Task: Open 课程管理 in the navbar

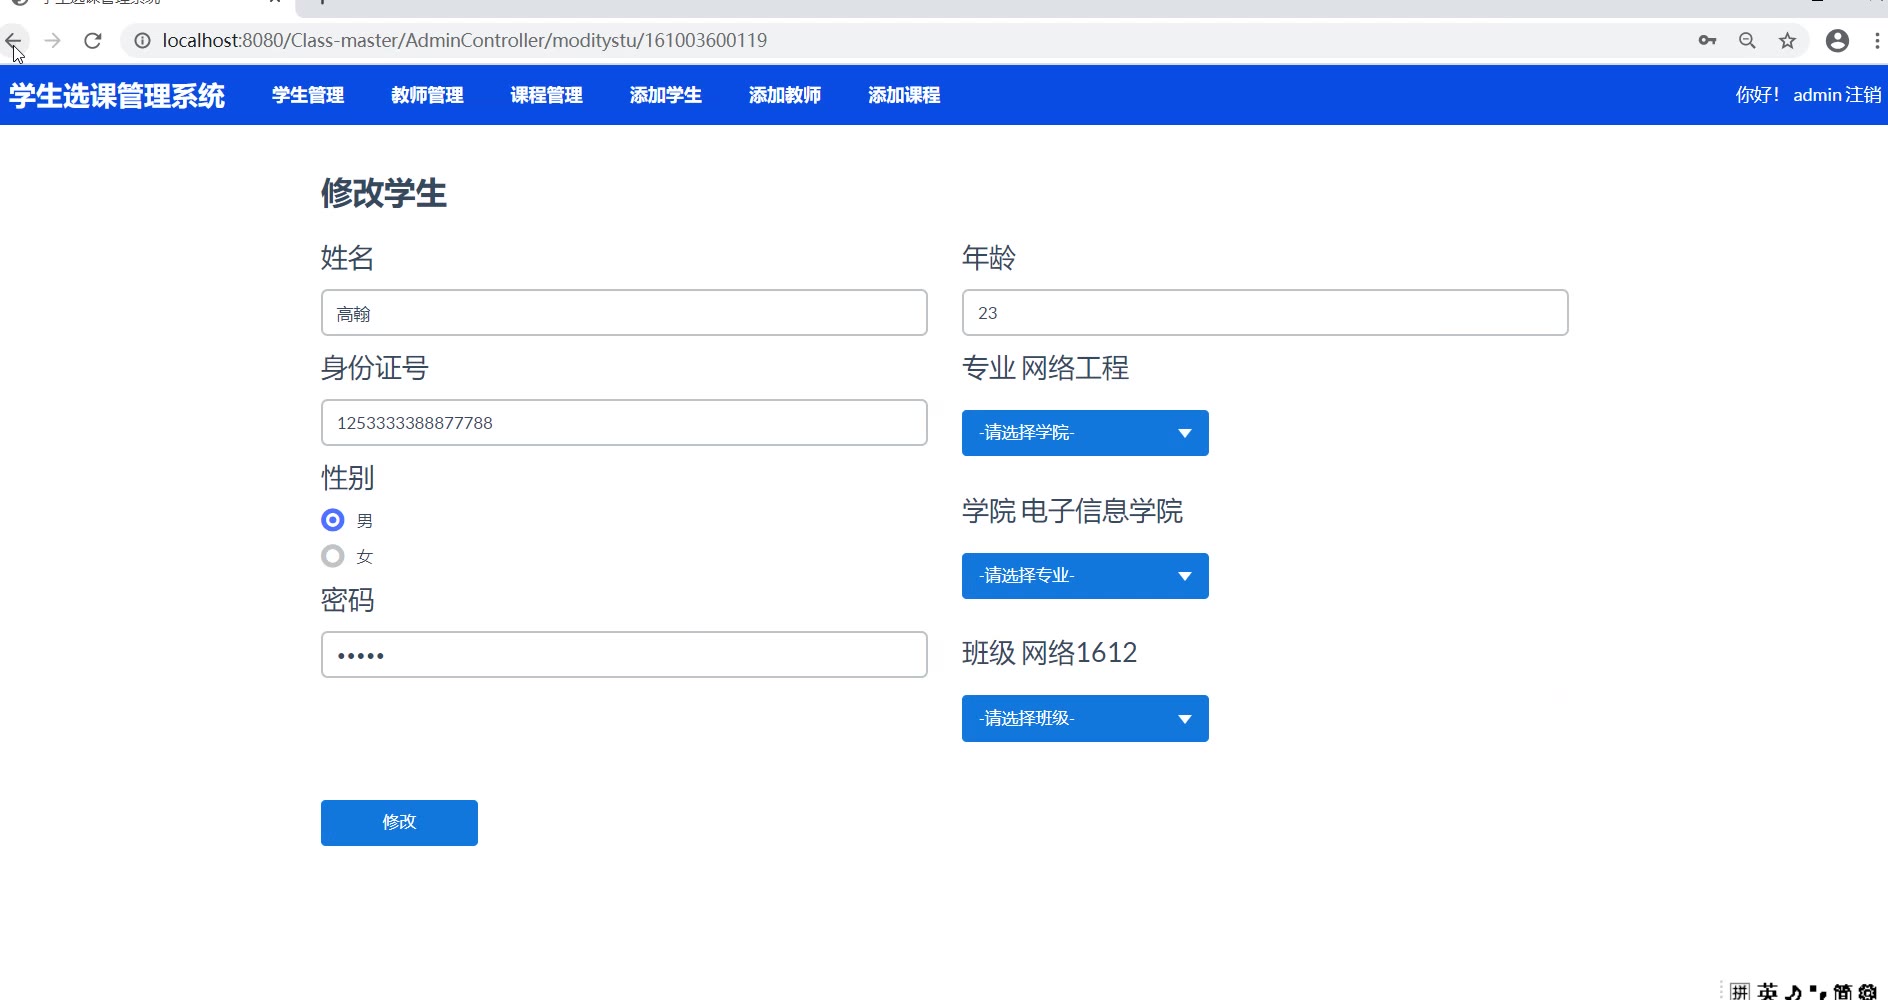Action: pos(546,95)
